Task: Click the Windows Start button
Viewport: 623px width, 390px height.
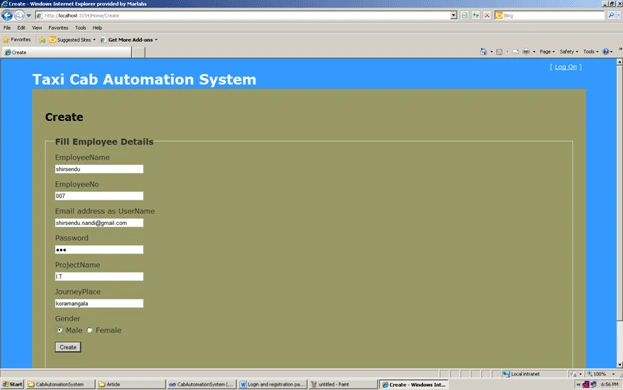Action: coord(12,384)
